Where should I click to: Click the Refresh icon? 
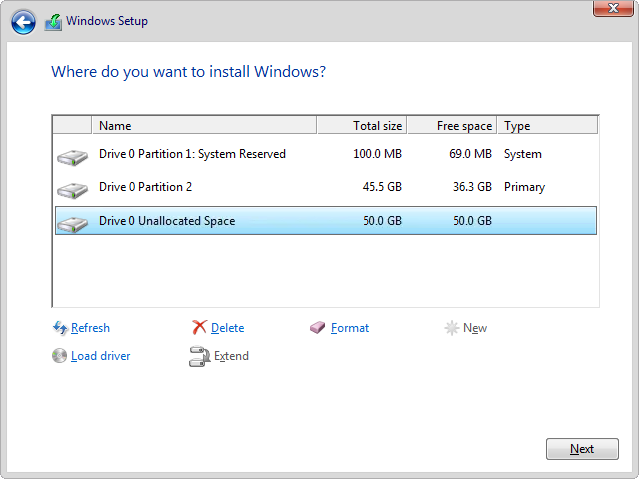click(x=59, y=328)
